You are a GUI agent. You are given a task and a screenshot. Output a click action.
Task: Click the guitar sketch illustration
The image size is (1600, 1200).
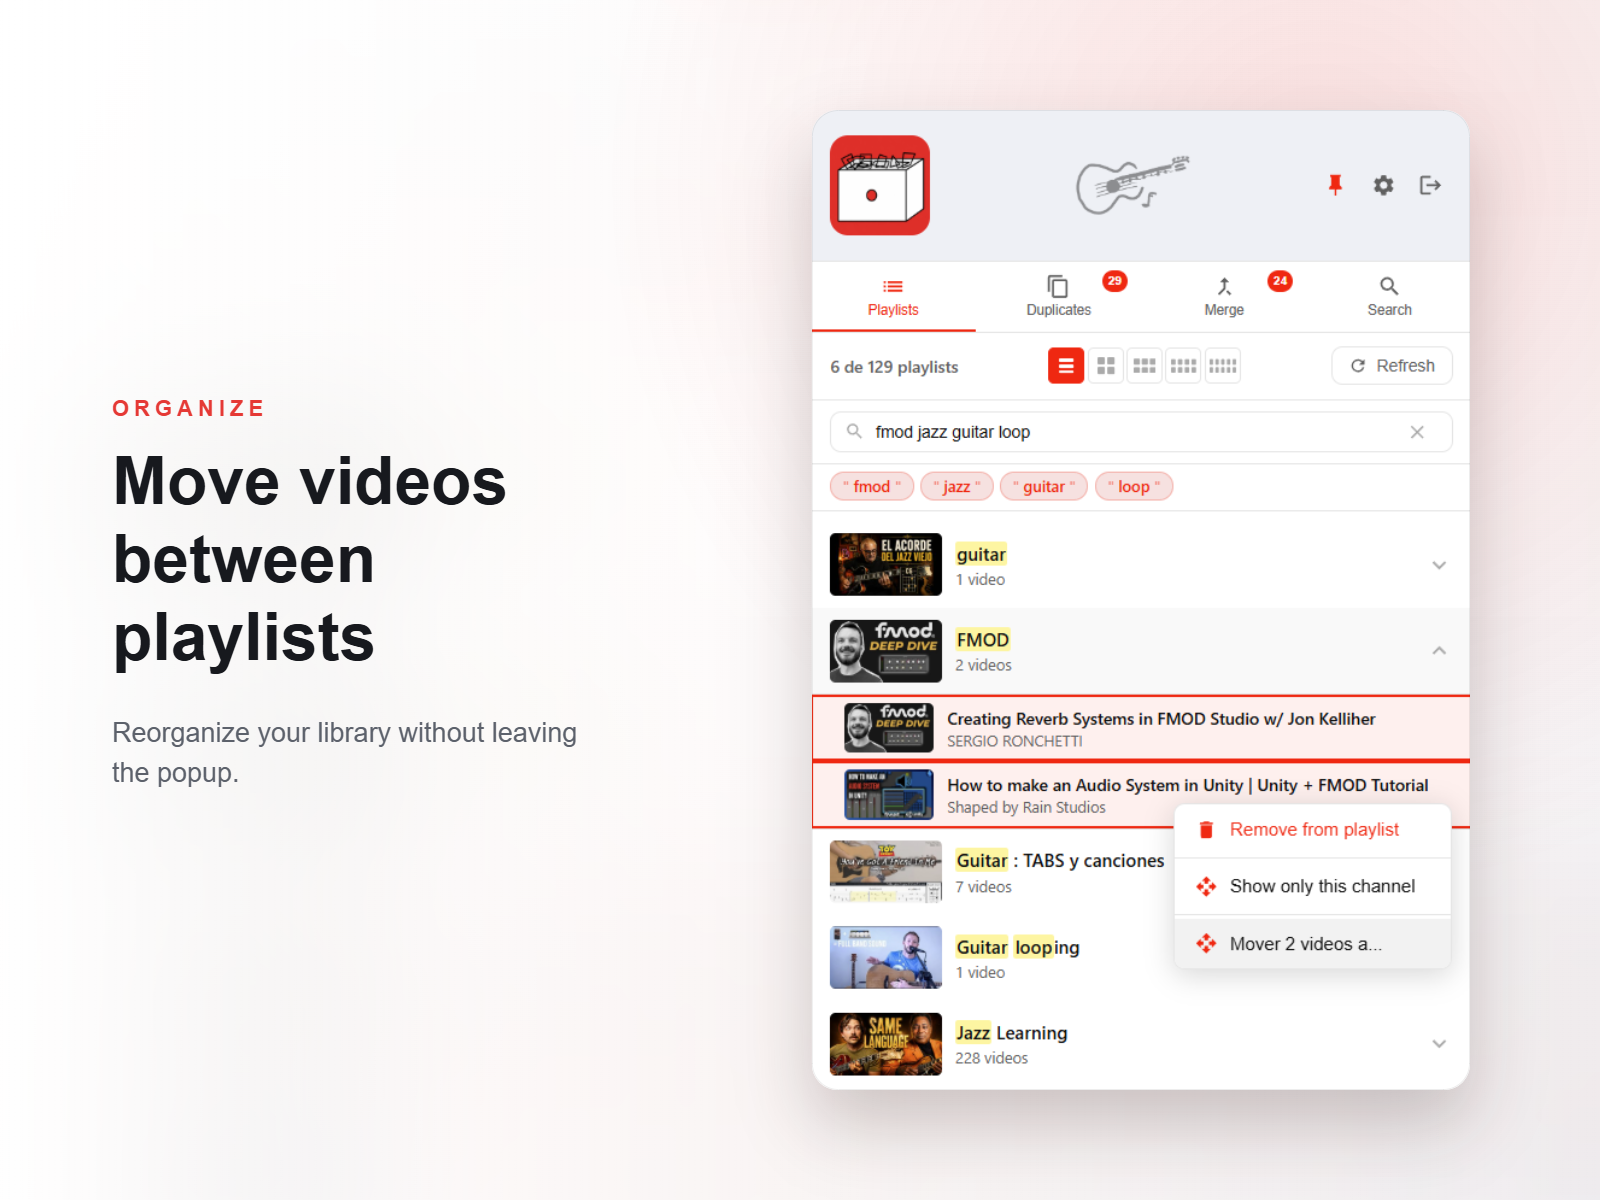click(1132, 184)
